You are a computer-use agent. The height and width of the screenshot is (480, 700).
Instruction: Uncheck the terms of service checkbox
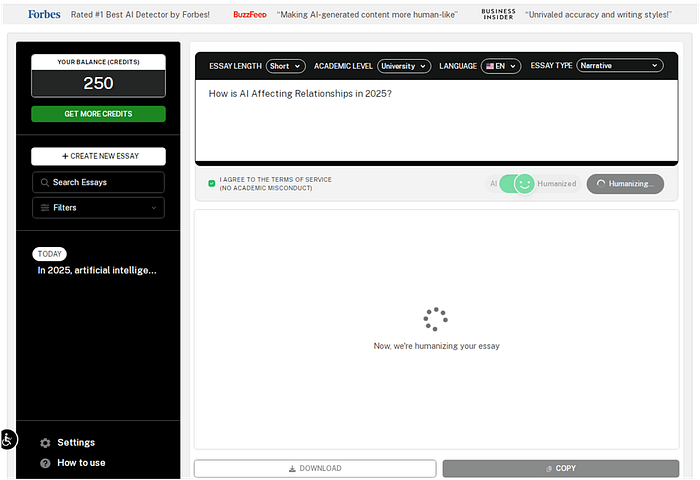point(211,183)
